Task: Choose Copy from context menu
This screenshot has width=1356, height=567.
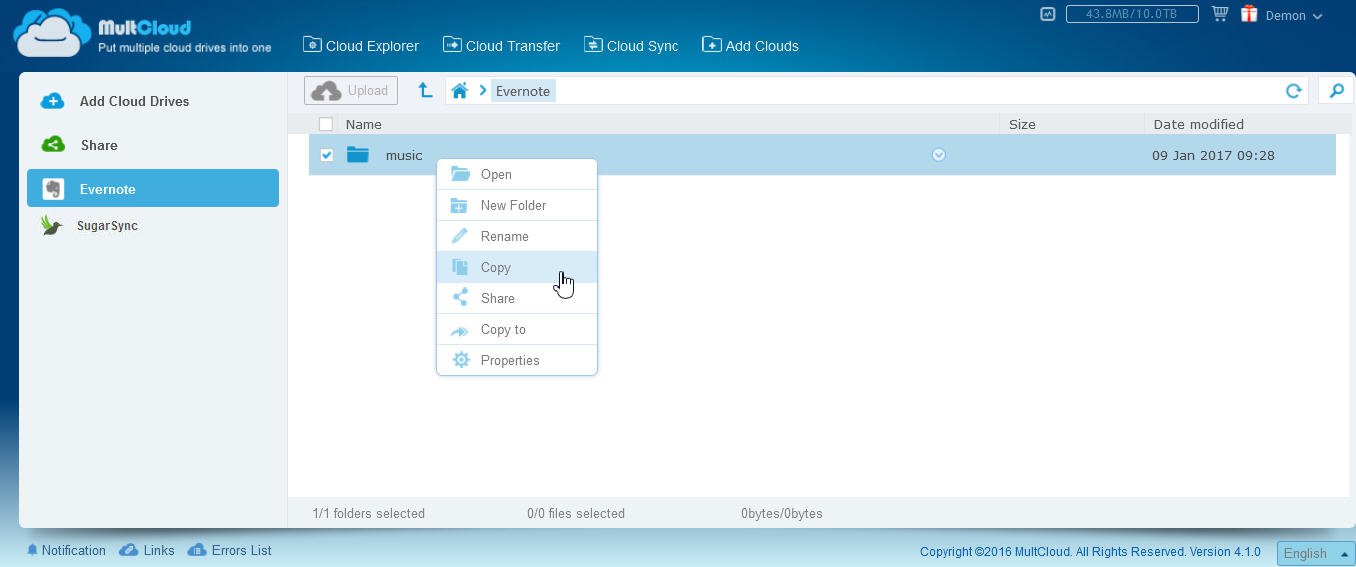Action: click(x=517, y=267)
